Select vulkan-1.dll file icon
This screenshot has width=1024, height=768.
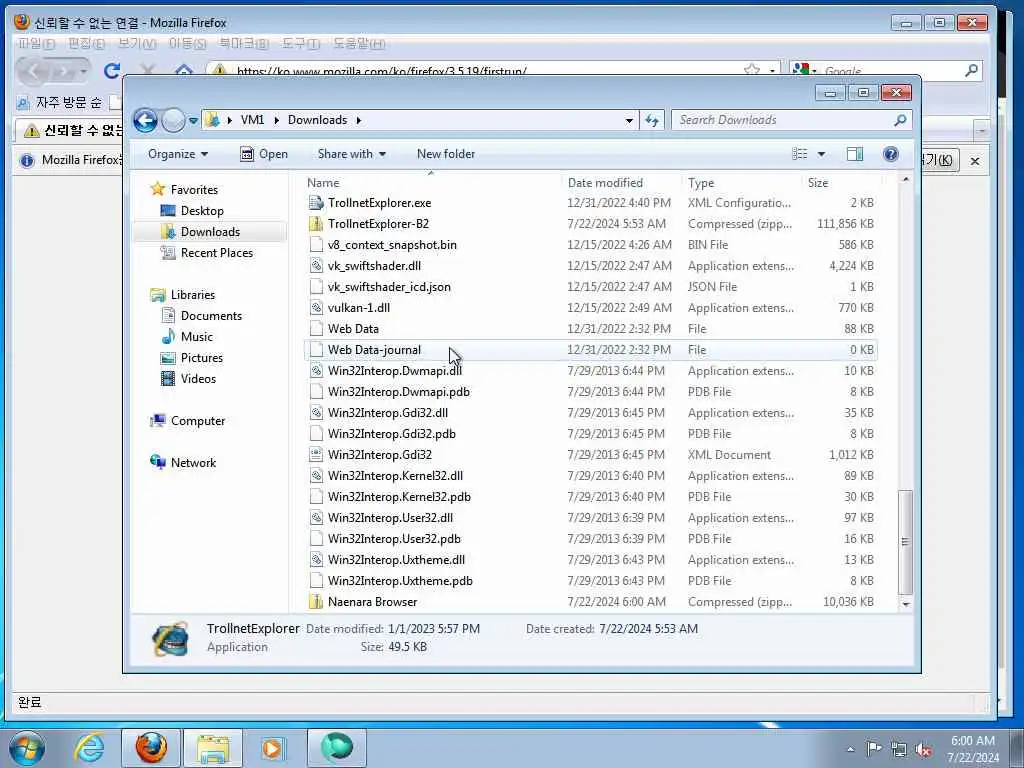[x=316, y=308]
